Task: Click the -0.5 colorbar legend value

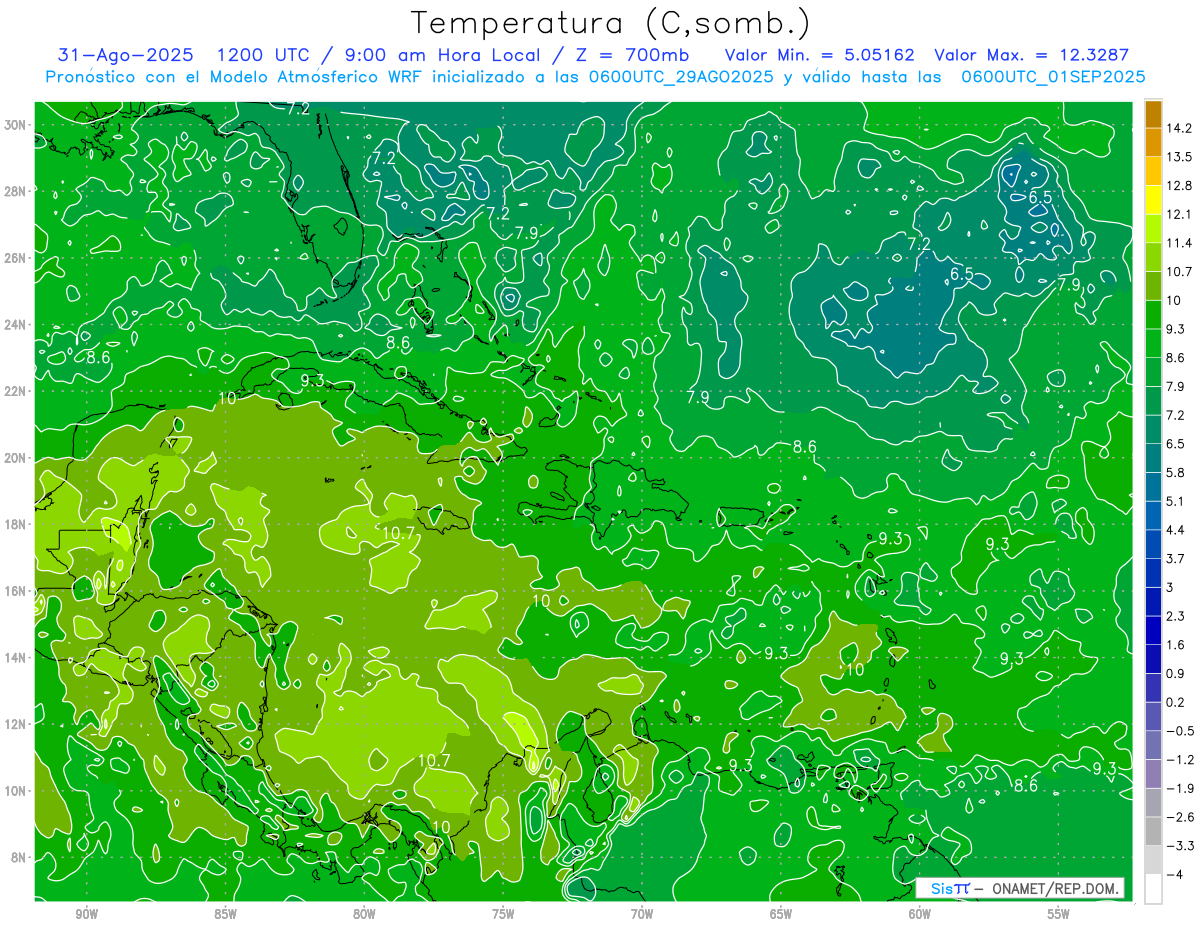Action: point(1180,731)
